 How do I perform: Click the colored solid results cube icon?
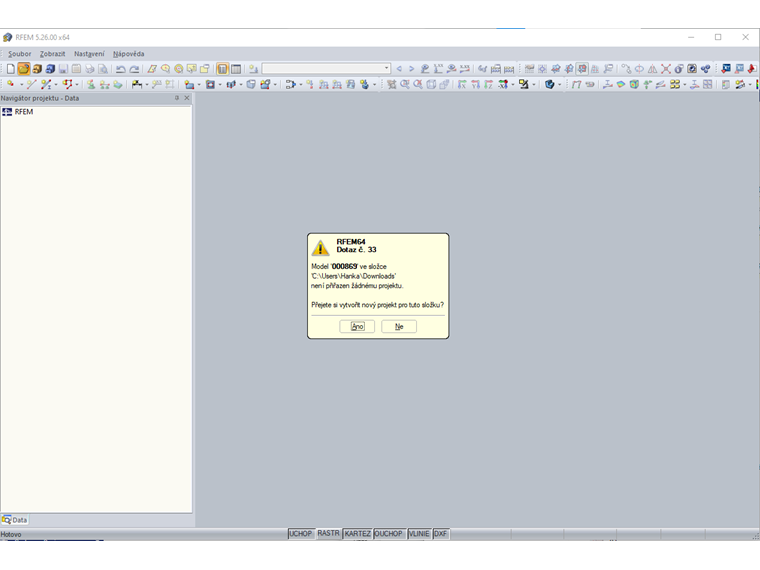click(x=634, y=84)
